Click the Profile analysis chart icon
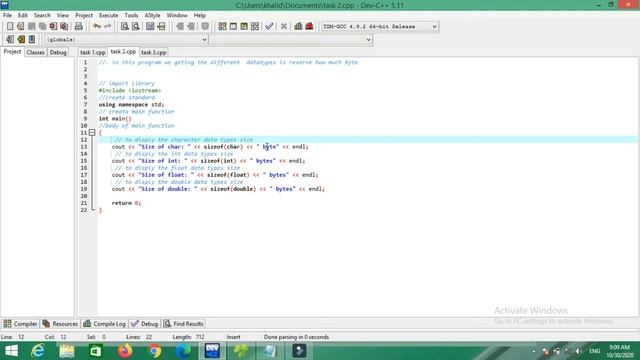 pyautogui.click(x=298, y=27)
